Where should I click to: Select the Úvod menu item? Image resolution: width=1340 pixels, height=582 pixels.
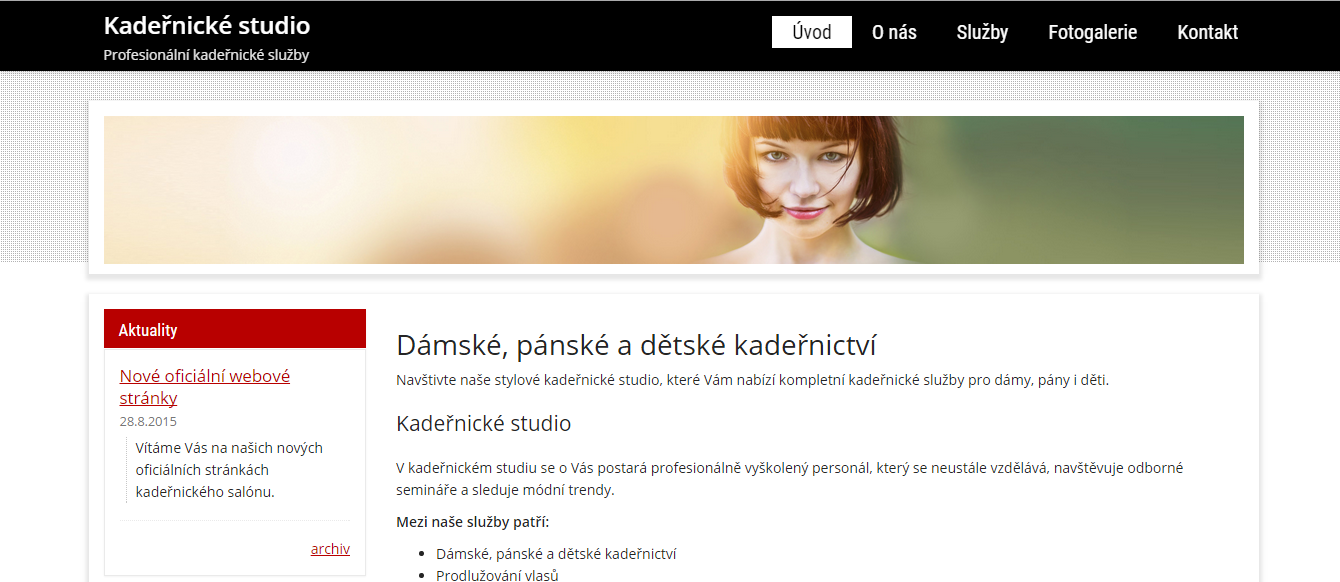811,32
